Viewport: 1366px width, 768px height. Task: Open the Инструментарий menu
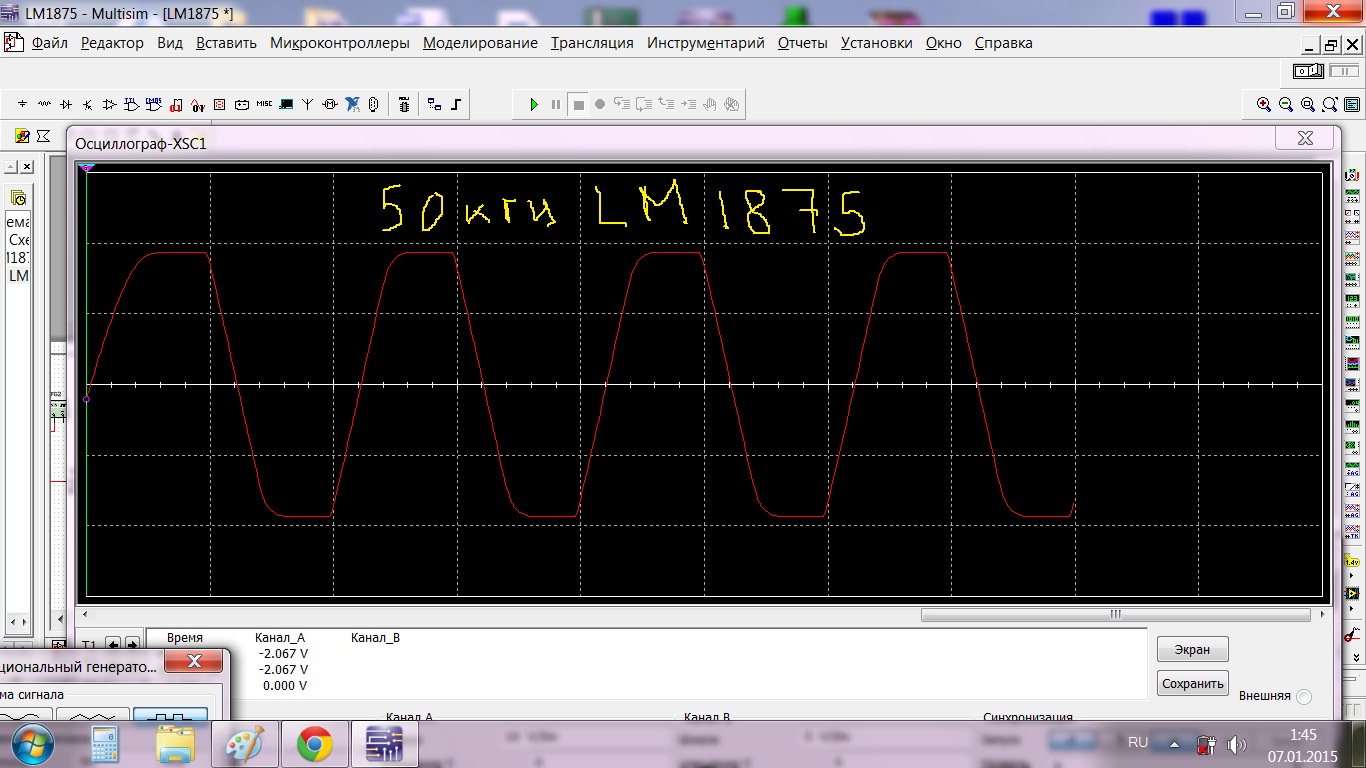[x=706, y=43]
